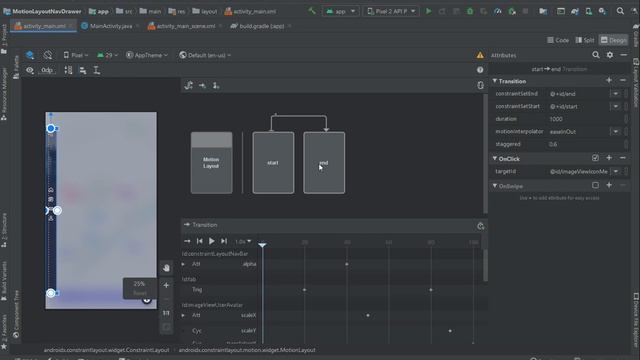
Task: Click the Search Everywhere magnifier in top toolbar
Action: pyautogui.click(x=620, y=11)
